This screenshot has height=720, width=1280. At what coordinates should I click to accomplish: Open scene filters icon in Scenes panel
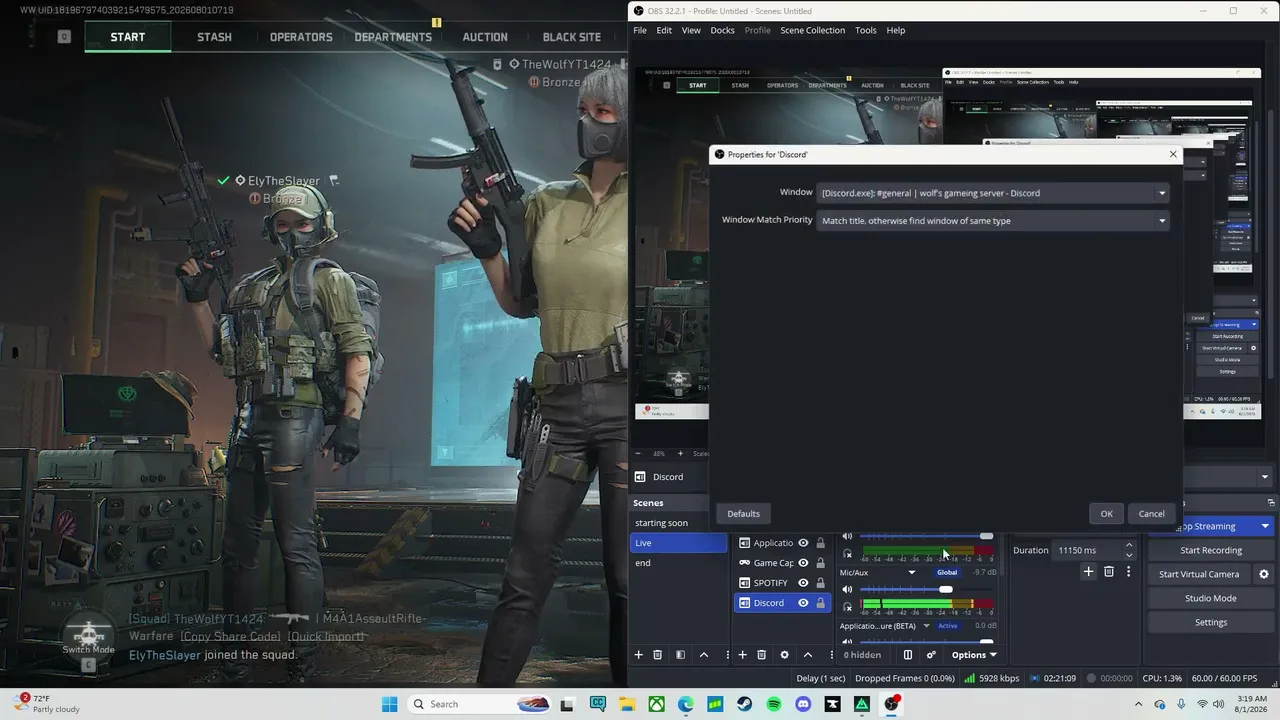tap(680, 655)
